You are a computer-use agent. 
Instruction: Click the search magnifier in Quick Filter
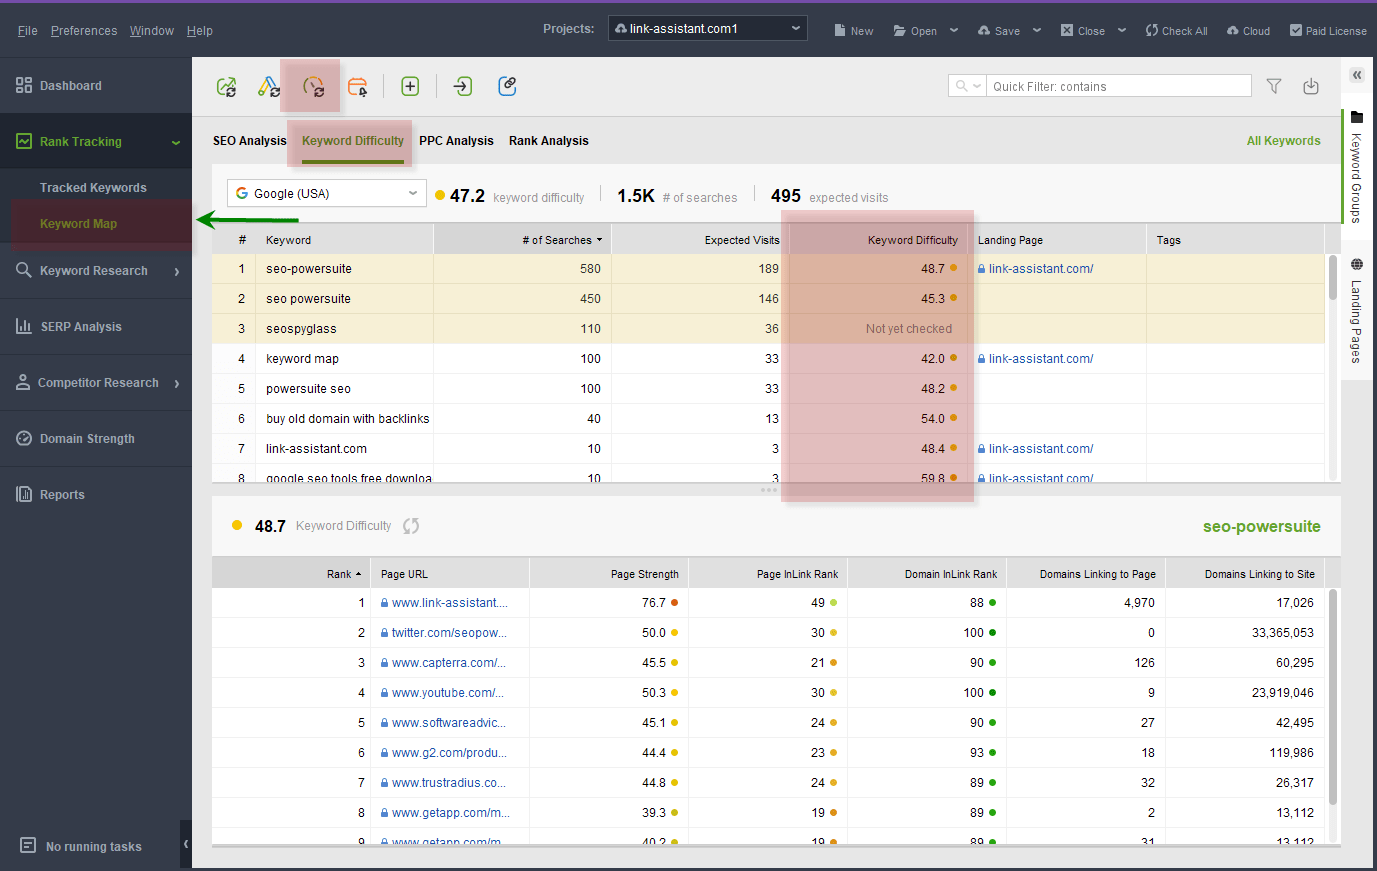pos(961,86)
